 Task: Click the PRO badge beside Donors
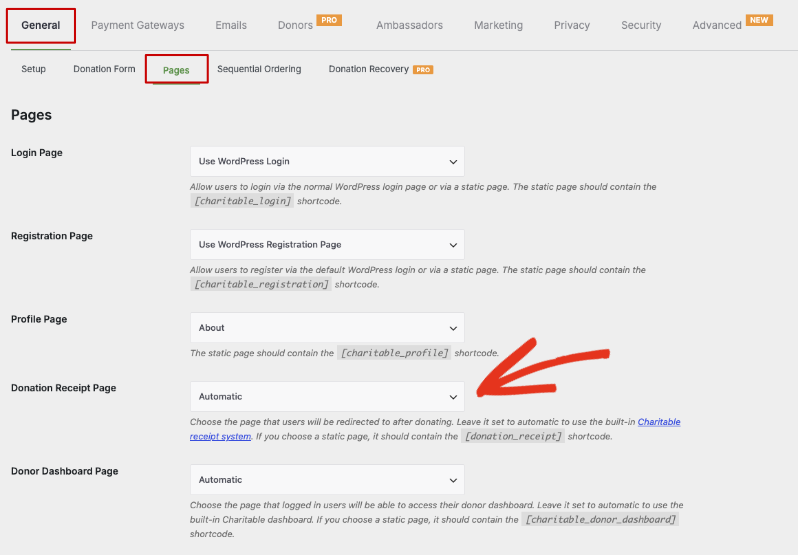(329, 20)
